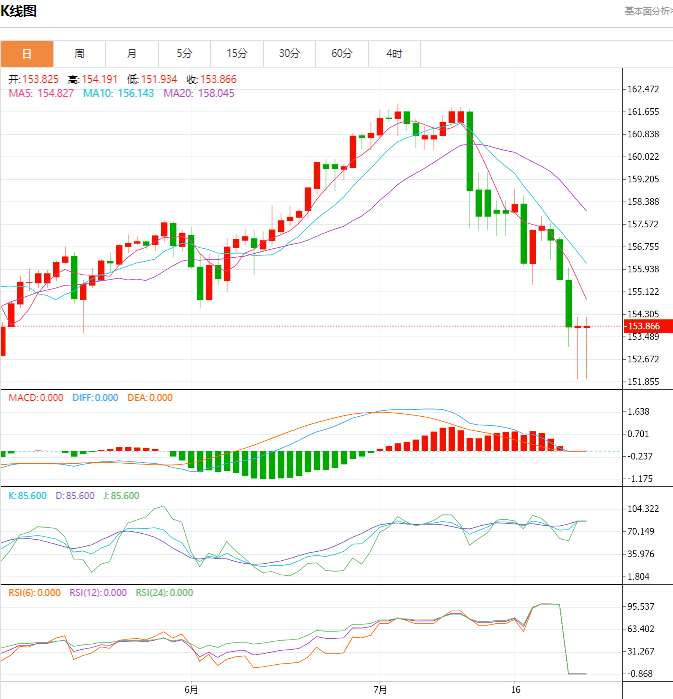The width and height of the screenshot is (673, 699).
Task: Show the 30分 interval chart
Action: (289, 54)
